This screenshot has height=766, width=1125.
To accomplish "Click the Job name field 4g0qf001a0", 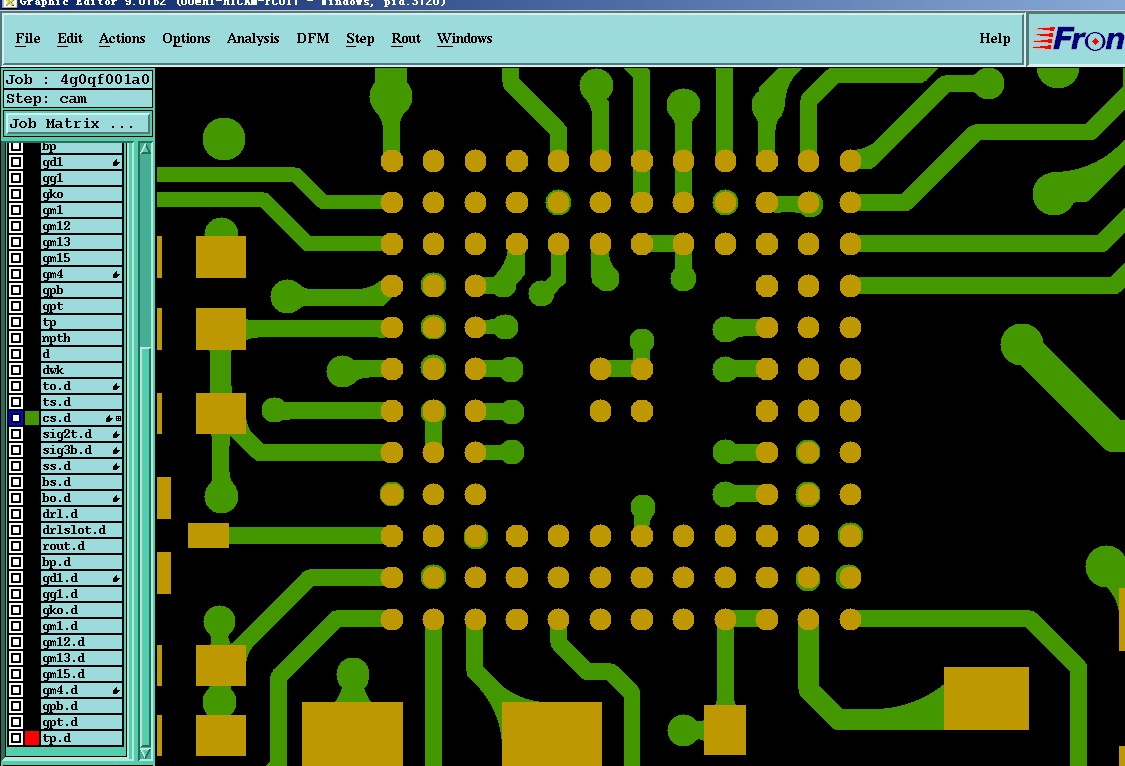I will point(77,80).
